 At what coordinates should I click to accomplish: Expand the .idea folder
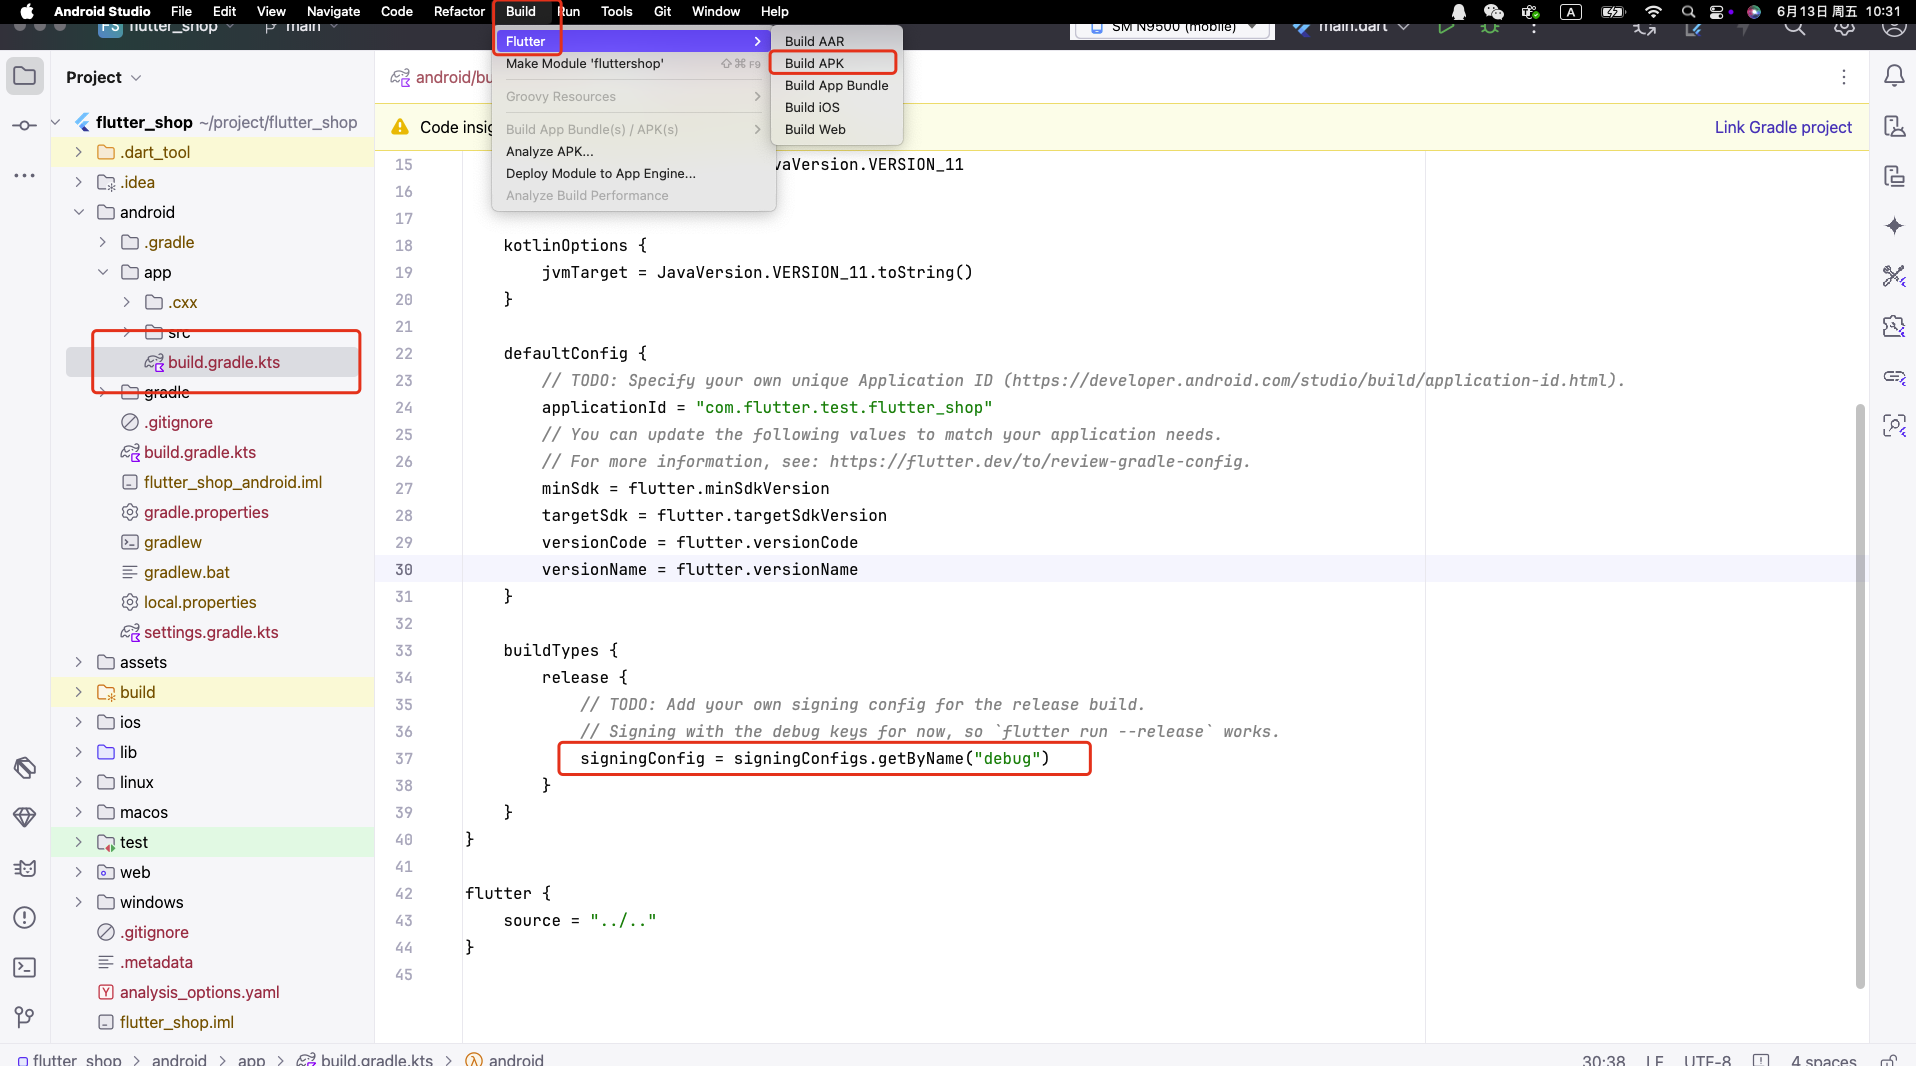pos(79,182)
